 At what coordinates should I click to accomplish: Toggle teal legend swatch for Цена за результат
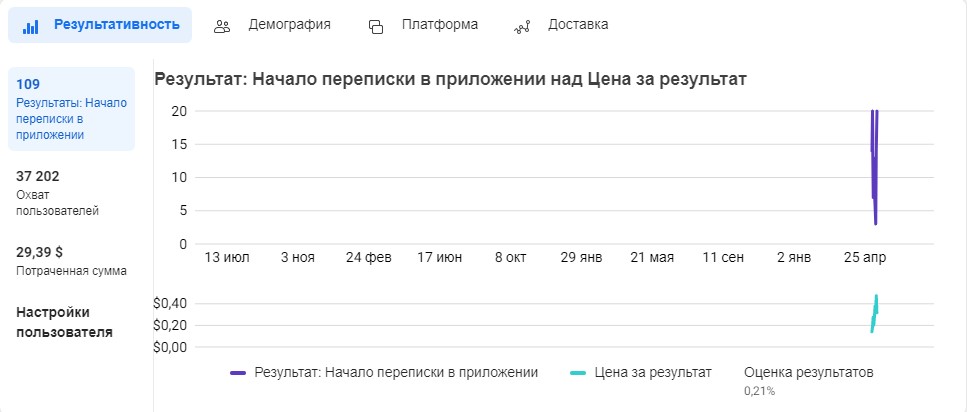pos(578,373)
